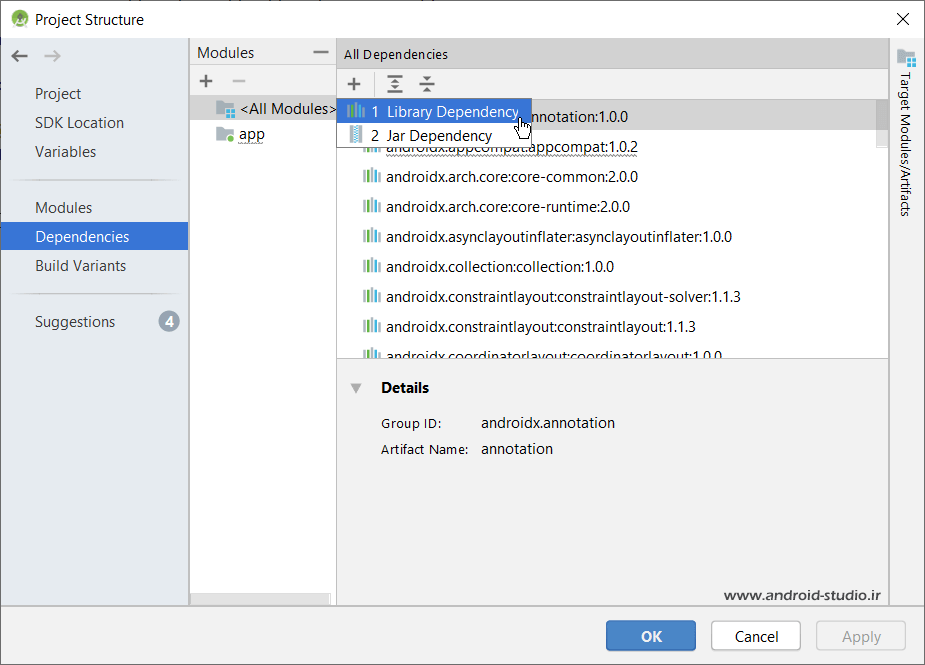Click the All Modules folder icon

coord(225,109)
